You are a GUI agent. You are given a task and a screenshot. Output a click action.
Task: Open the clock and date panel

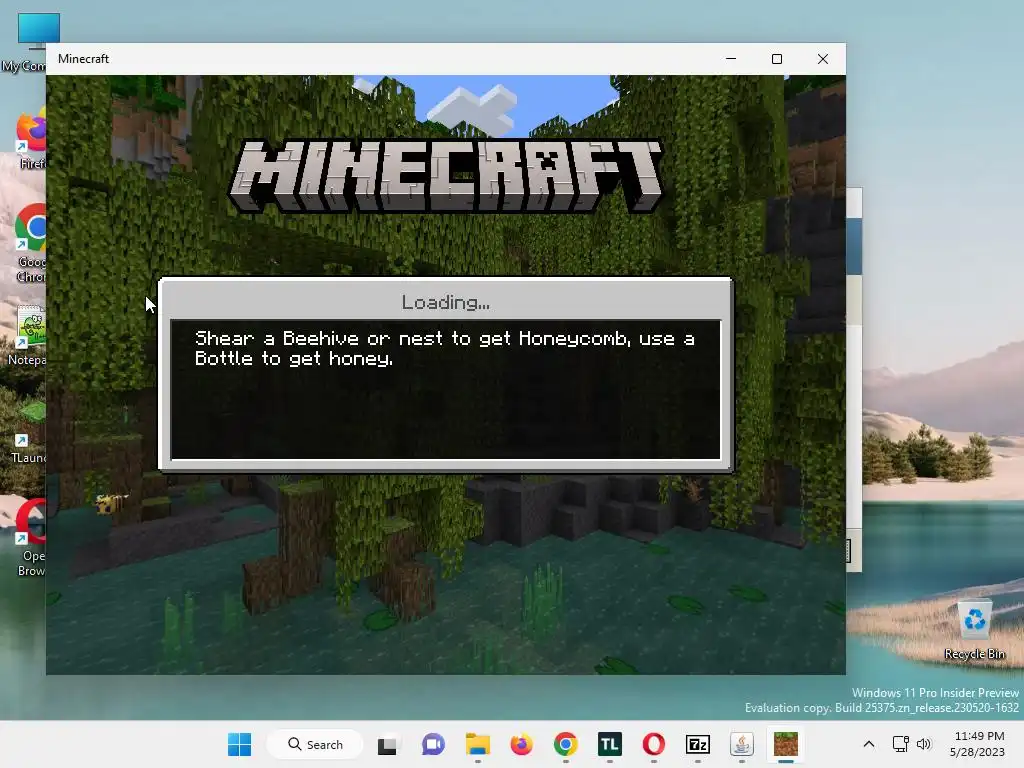coord(978,744)
